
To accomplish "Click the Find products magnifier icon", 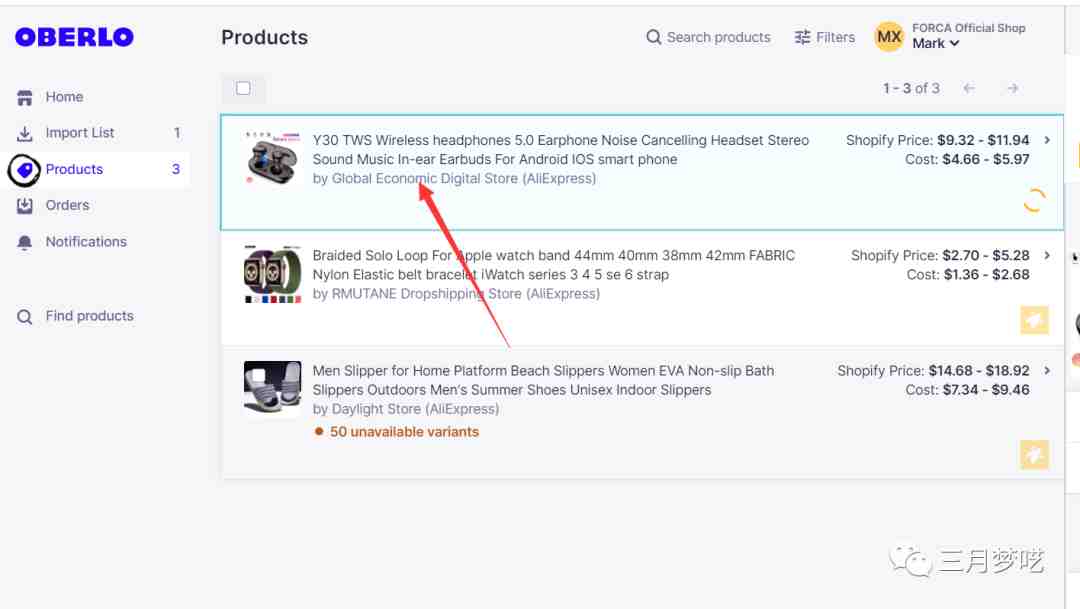I will coord(25,316).
